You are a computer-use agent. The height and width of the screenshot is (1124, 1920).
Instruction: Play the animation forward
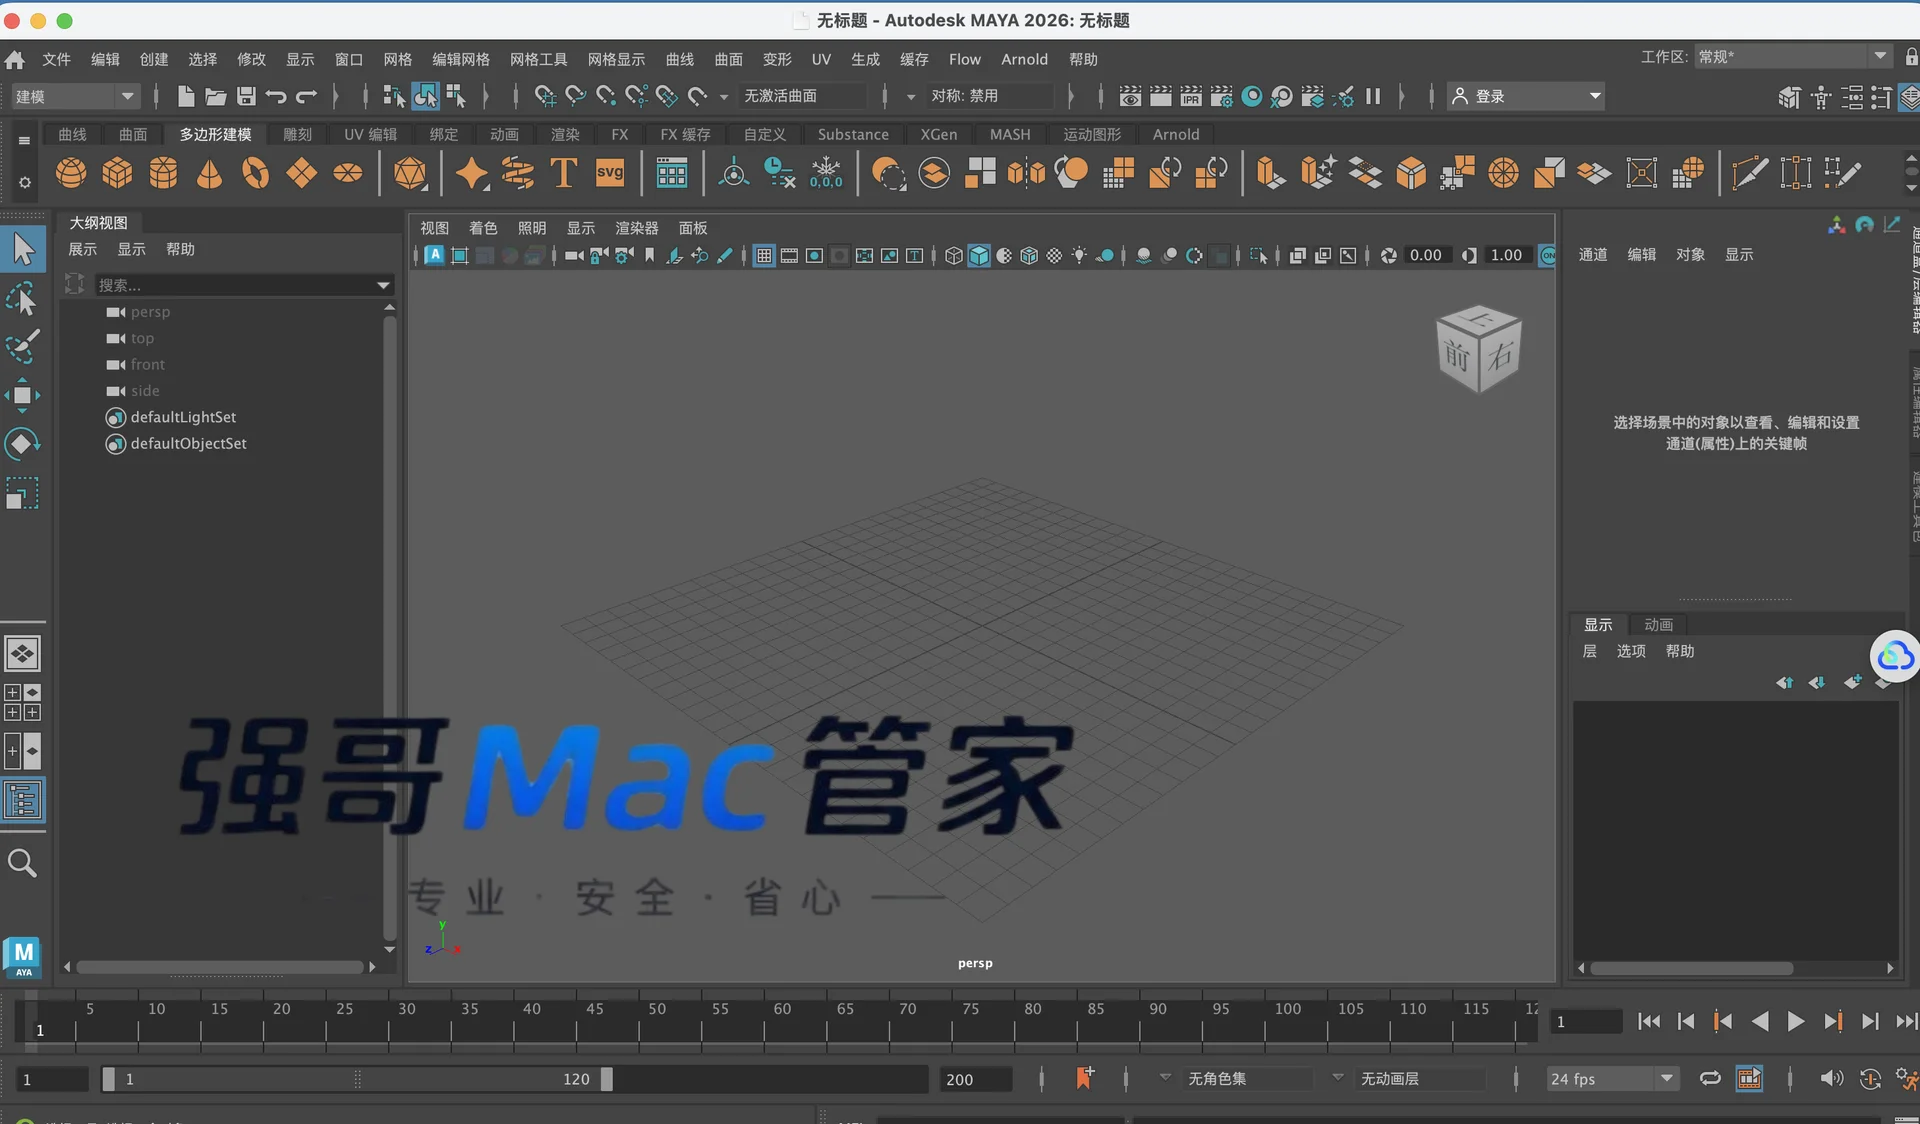(x=1796, y=1021)
